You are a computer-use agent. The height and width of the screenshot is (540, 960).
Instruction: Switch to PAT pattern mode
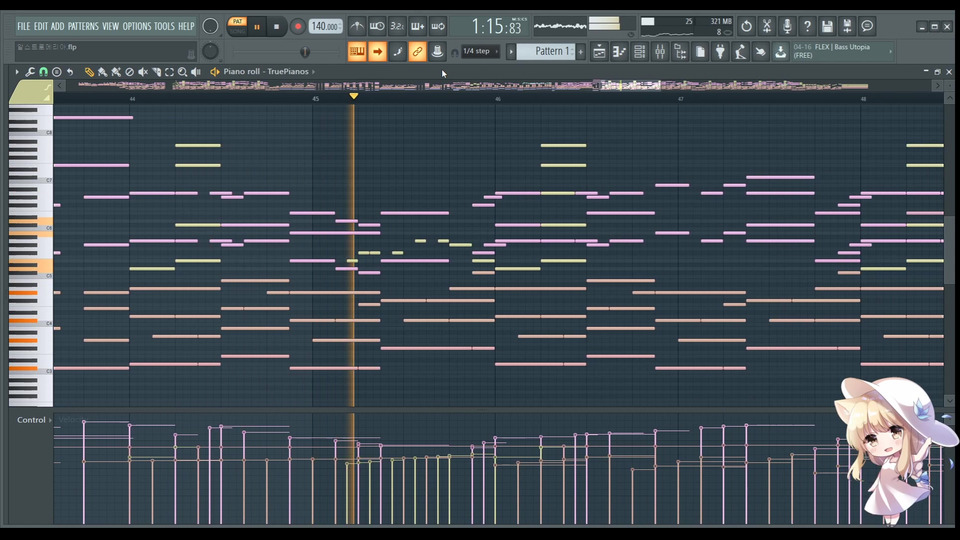(237, 21)
